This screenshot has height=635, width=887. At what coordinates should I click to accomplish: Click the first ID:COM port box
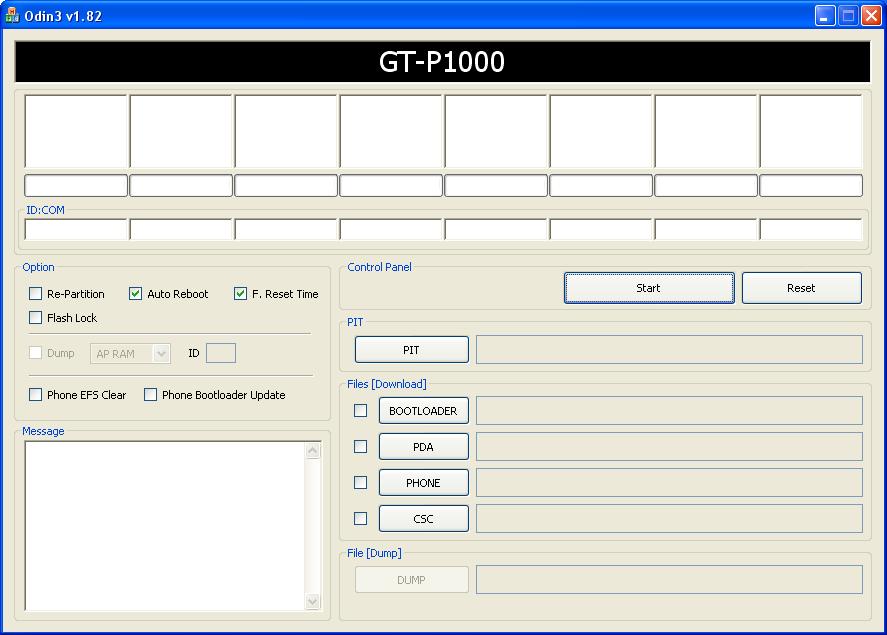[x=76, y=229]
